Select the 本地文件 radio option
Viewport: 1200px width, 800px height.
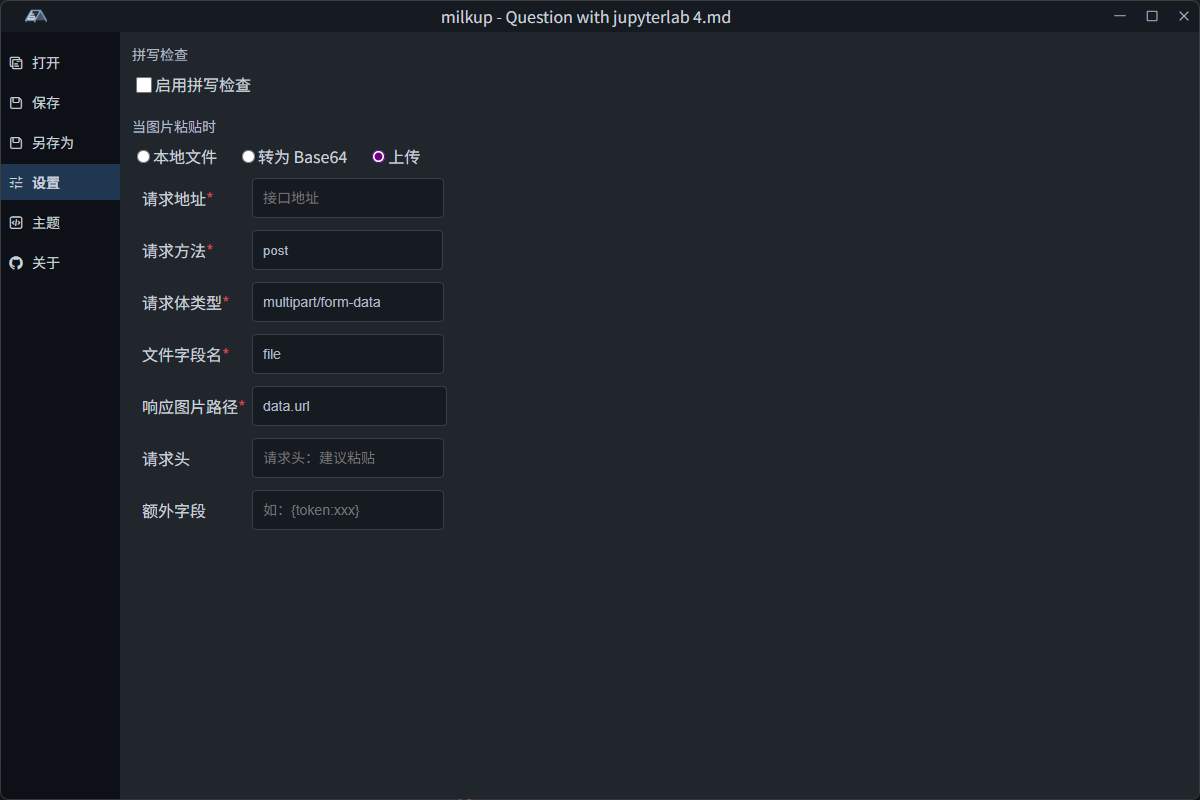[x=143, y=157]
